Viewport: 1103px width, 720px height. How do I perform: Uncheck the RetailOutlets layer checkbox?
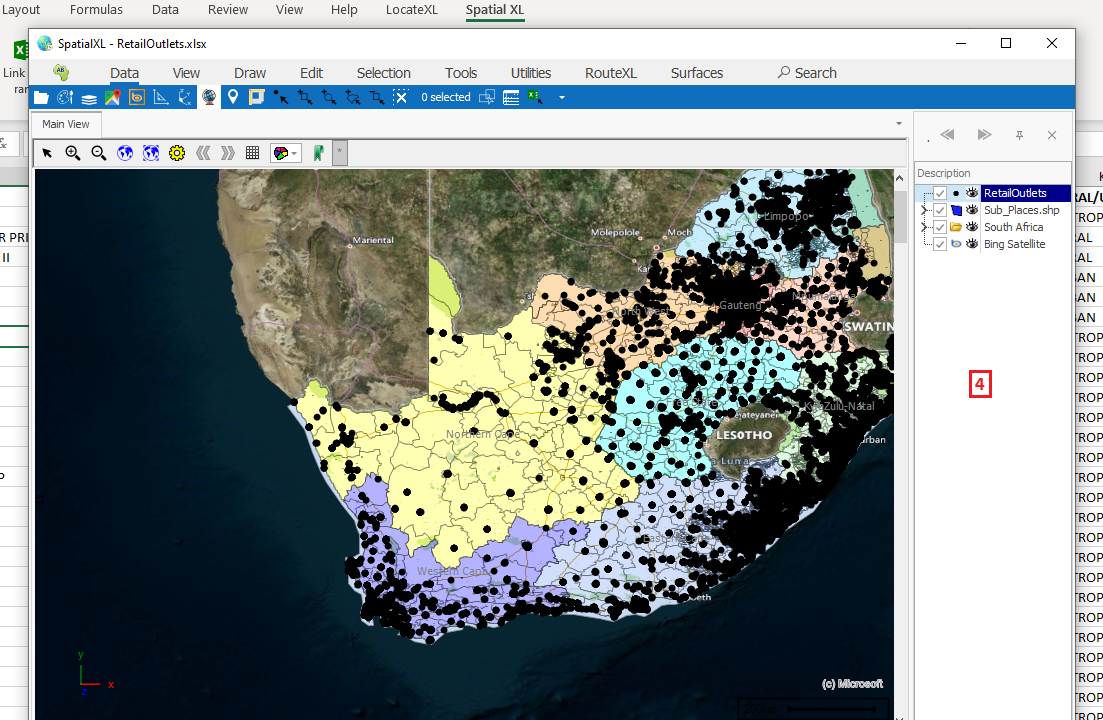[x=940, y=193]
